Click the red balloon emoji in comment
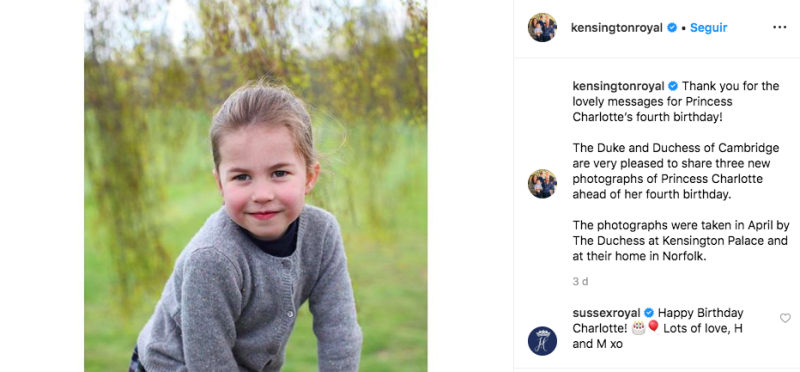800x372 pixels. pyautogui.click(x=653, y=327)
